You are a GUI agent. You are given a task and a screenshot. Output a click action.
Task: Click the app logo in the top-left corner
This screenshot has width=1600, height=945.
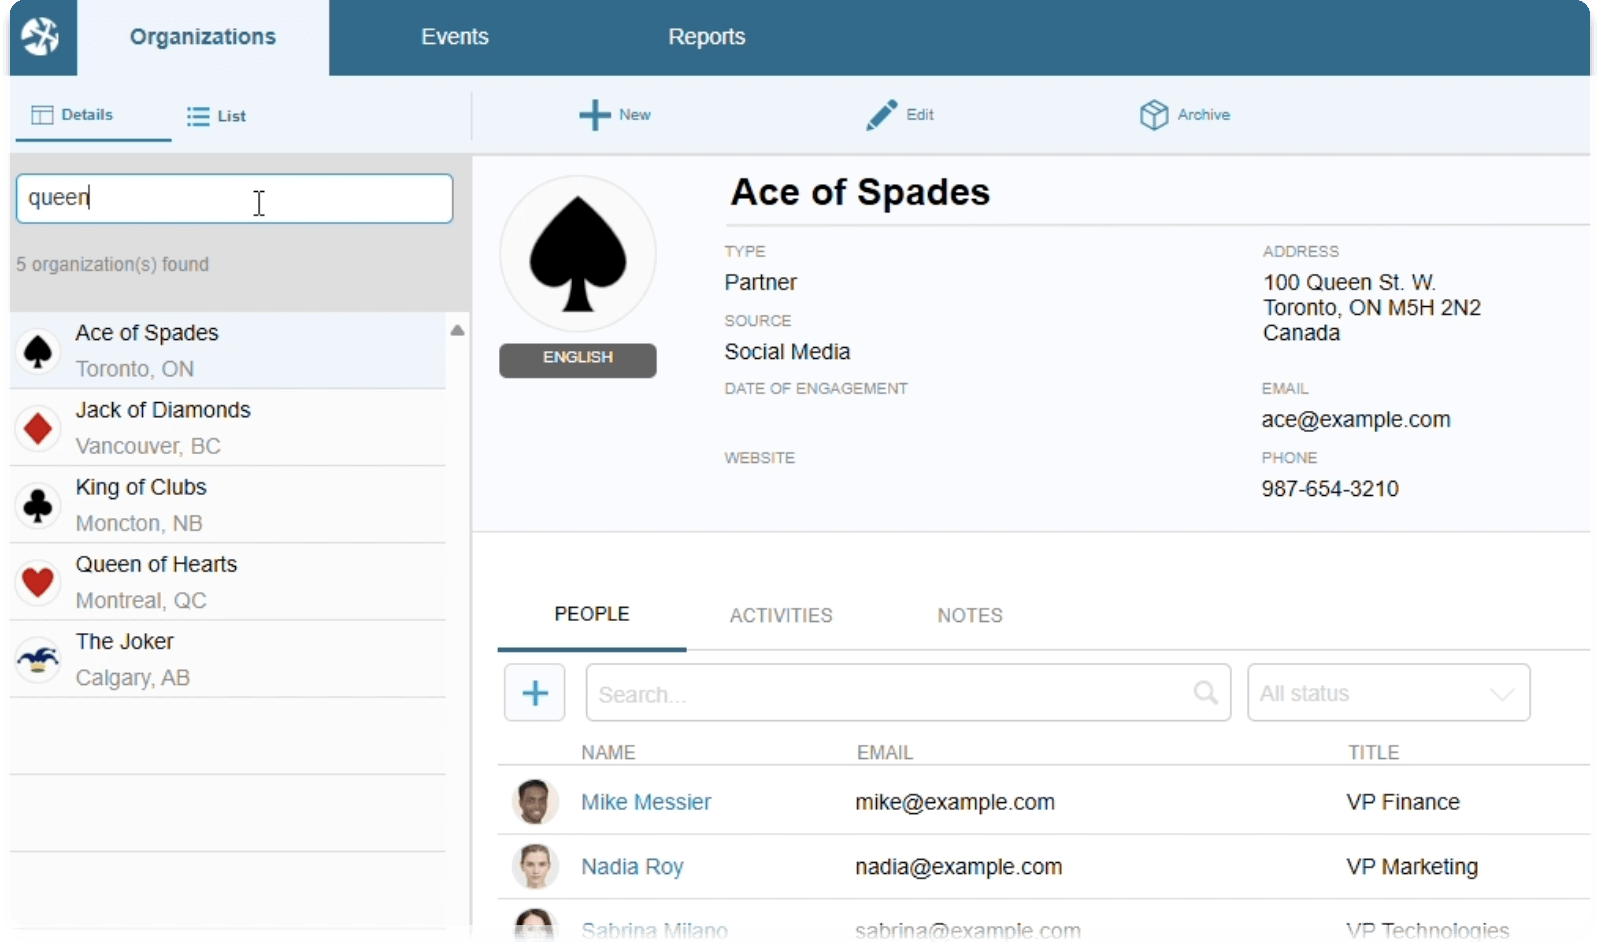tap(41, 37)
